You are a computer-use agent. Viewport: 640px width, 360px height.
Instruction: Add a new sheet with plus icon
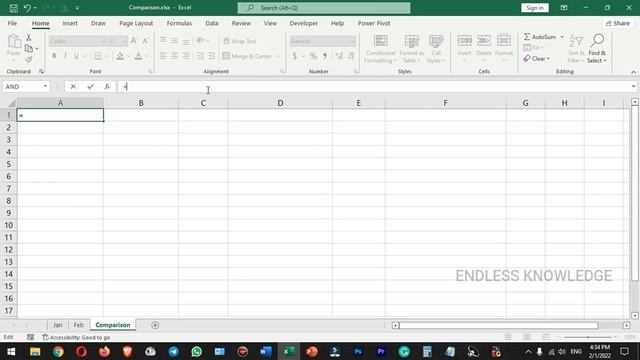155,325
